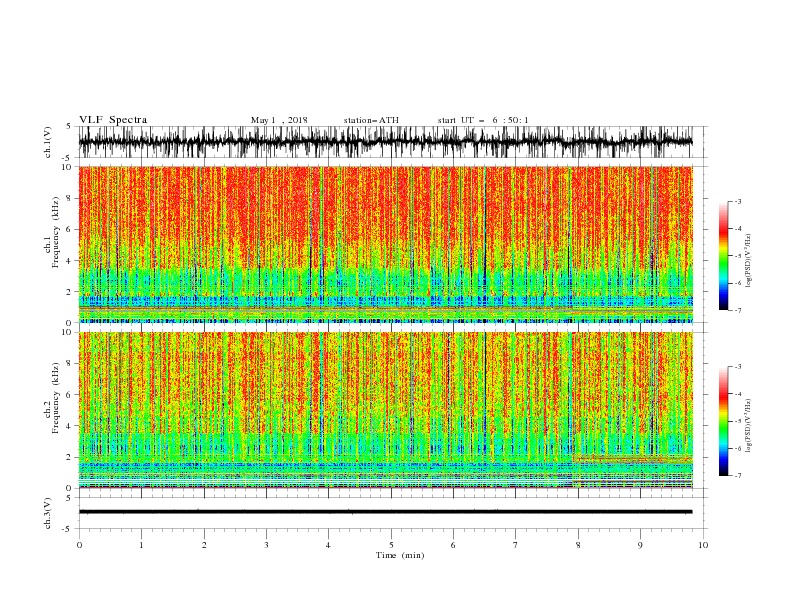The width and height of the screenshot is (792, 612).
Task: Click inside the ch.1 frequency spectrogram
Action: [385, 244]
